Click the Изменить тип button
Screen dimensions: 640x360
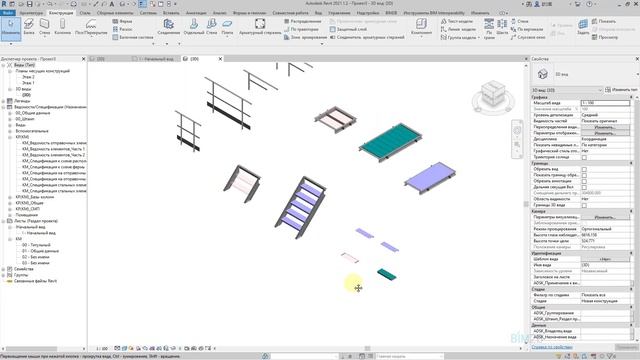point(621,90)
